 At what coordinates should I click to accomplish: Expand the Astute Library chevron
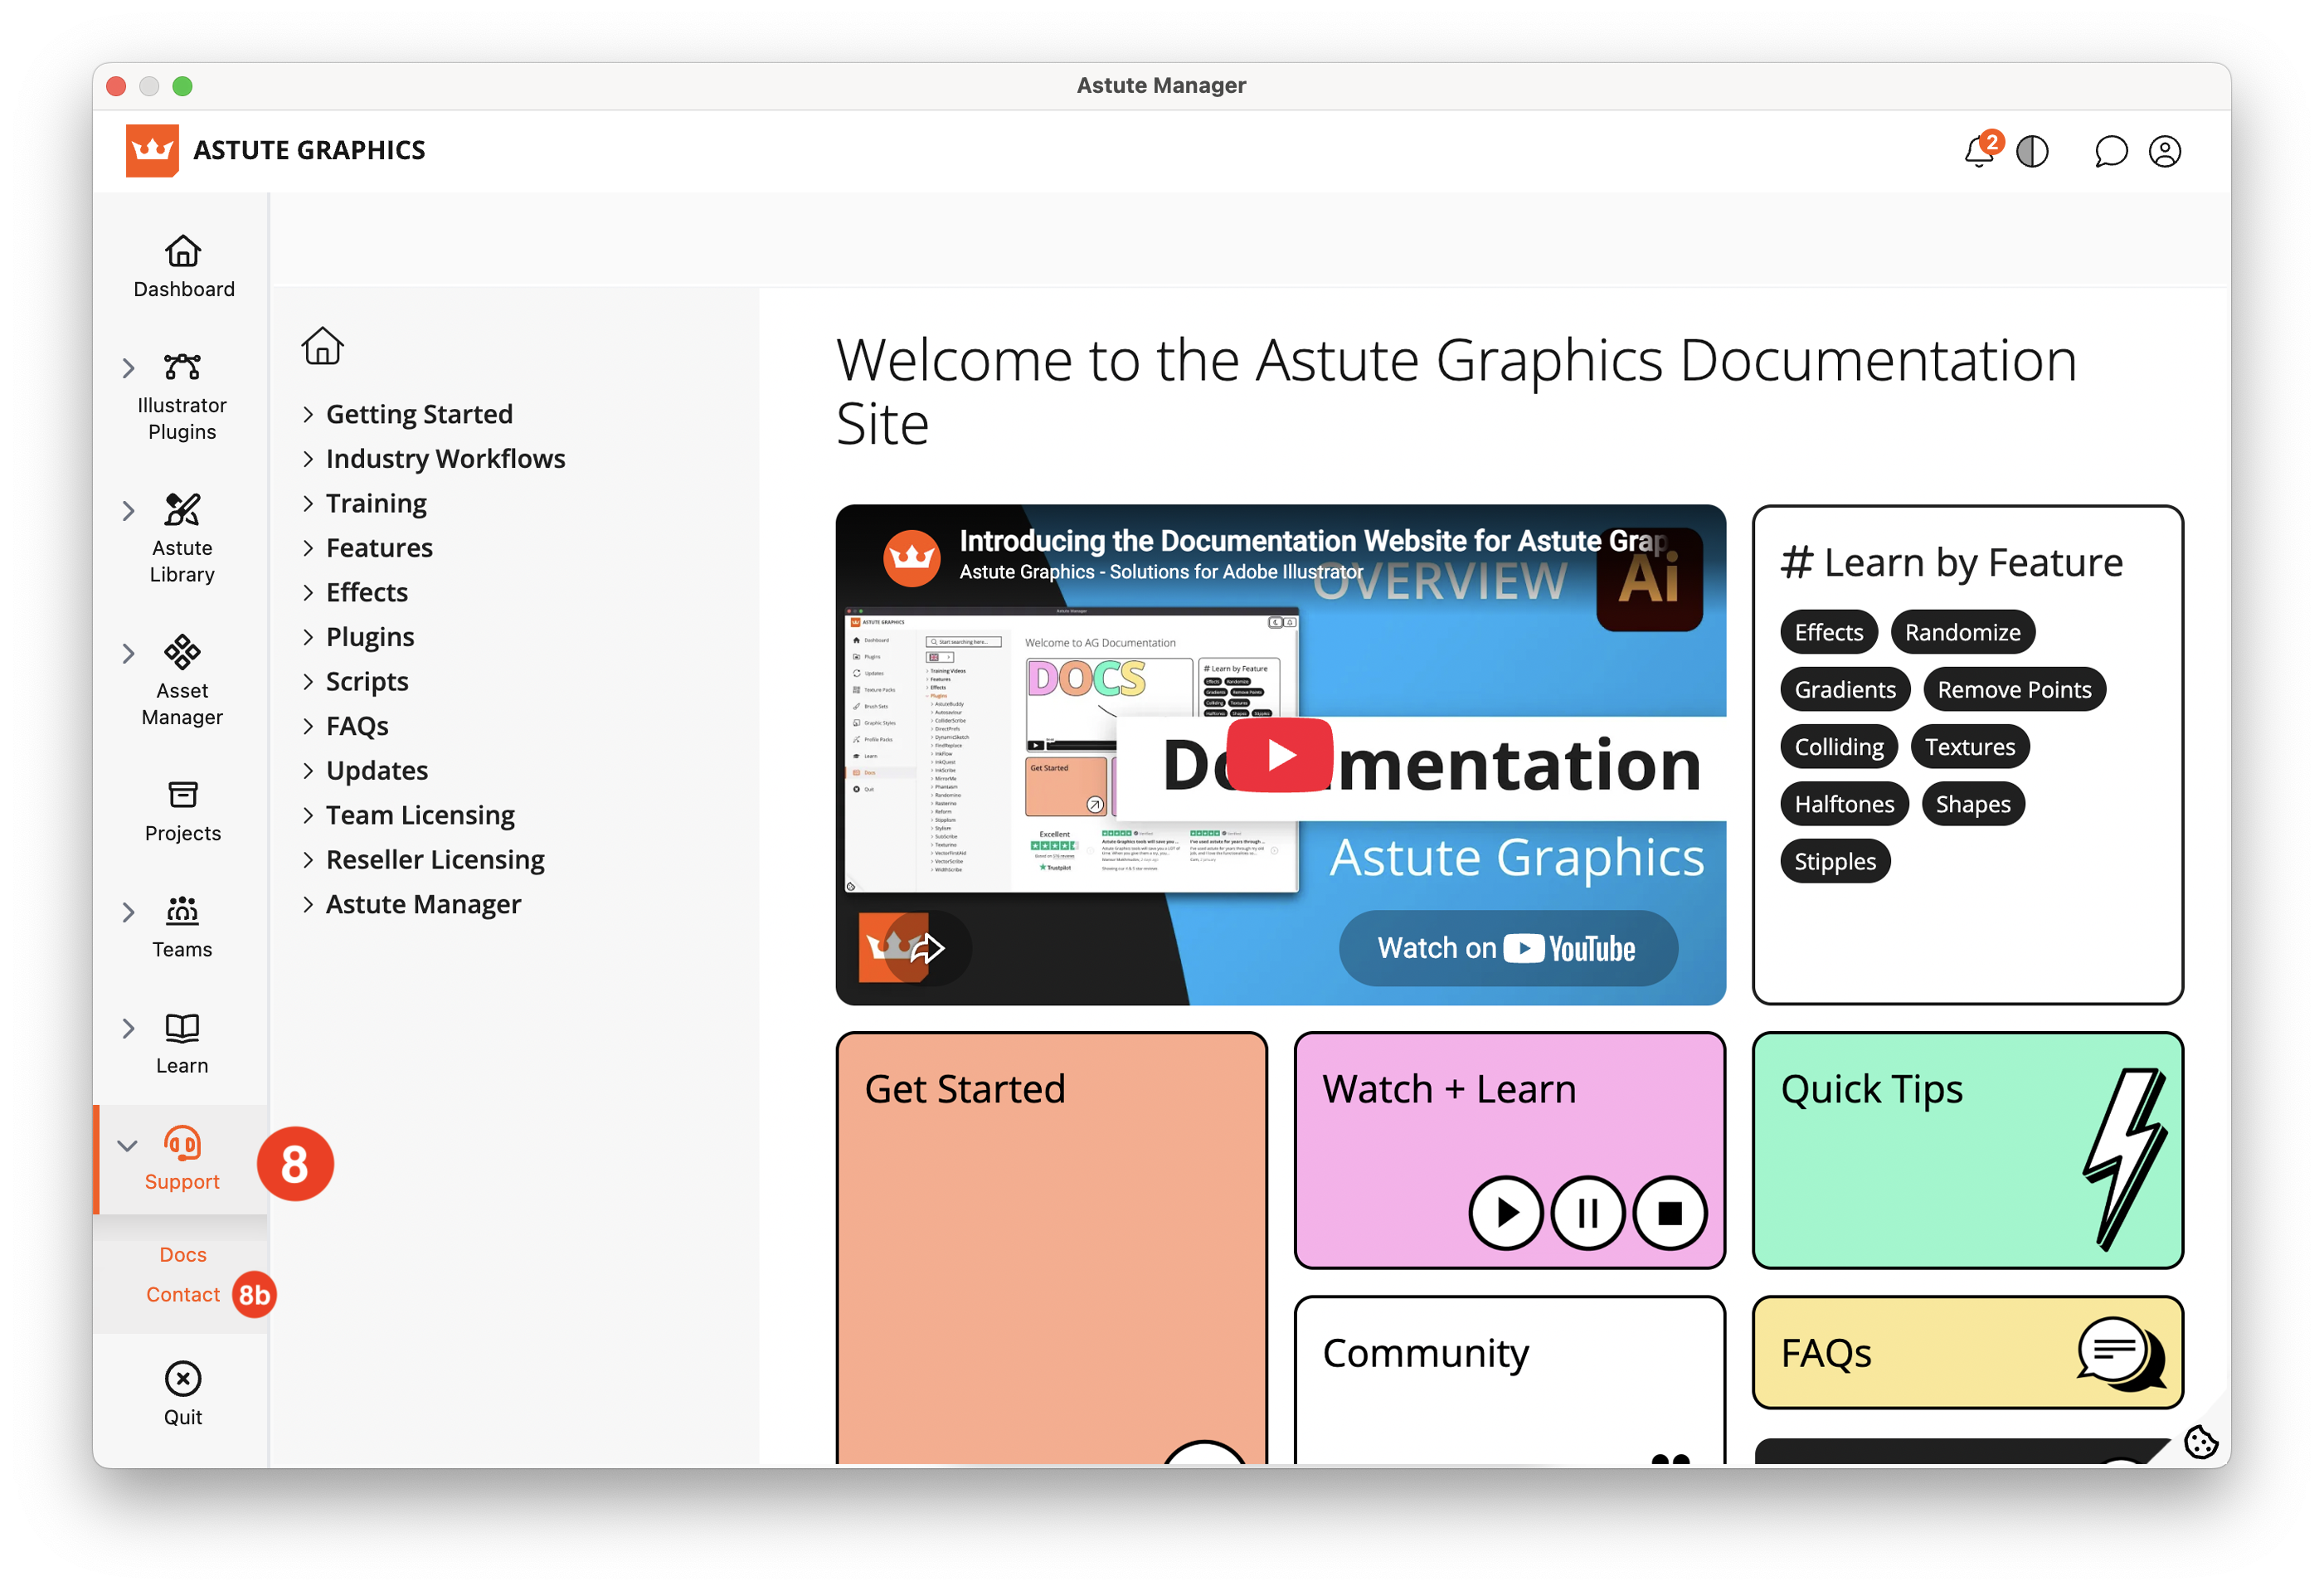pyautogui.click(x=128, y=511)
